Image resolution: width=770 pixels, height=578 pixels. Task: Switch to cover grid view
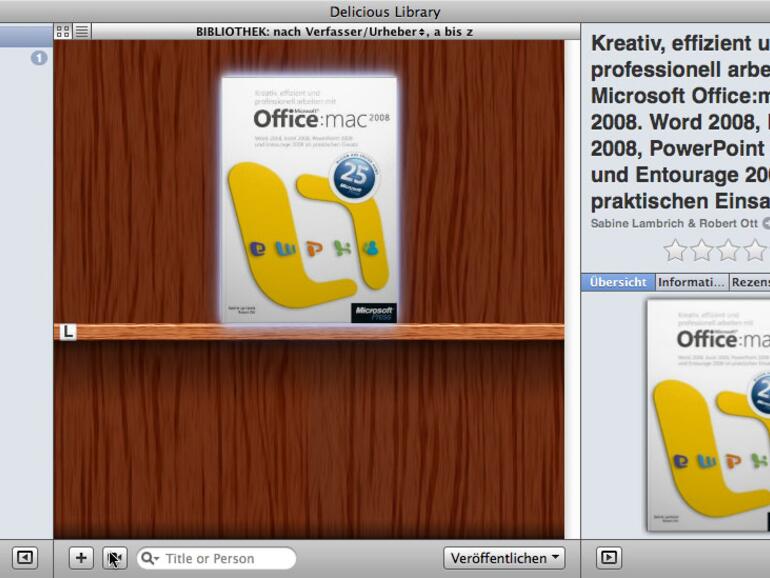click(x=63, y=32)
